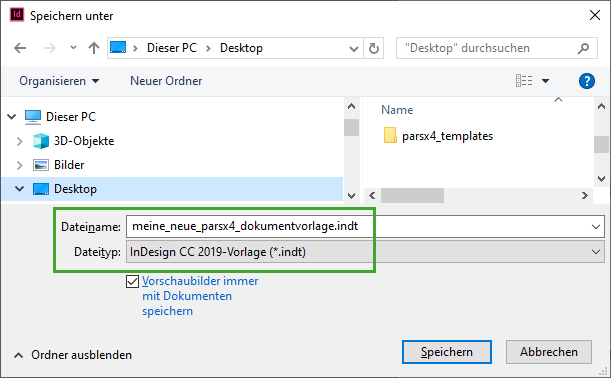Select 'Dieser PC' in address path
This screenshot has height=378, width=611.
tap(172, 48)
